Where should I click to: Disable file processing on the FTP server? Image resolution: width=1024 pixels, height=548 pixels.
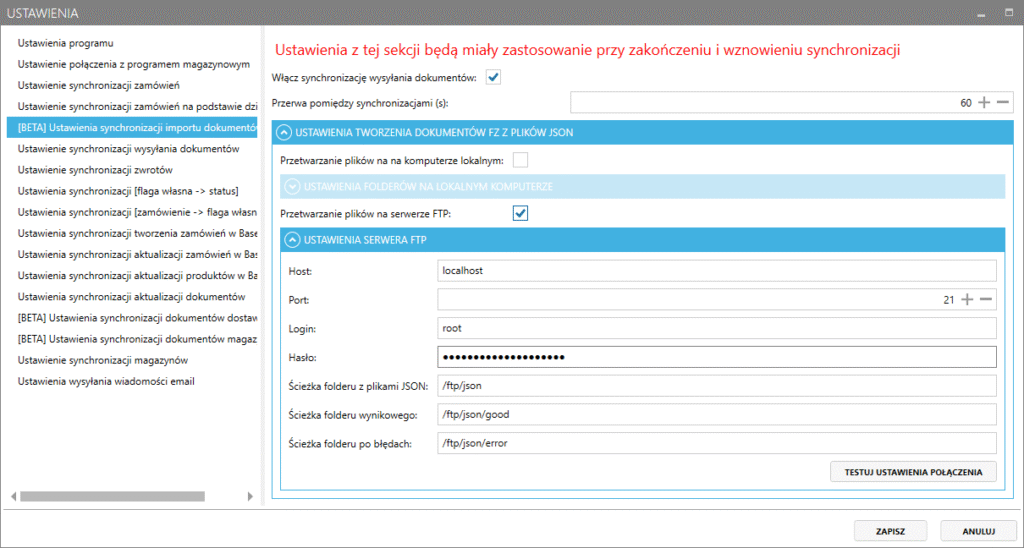click(x=520, y=214)
